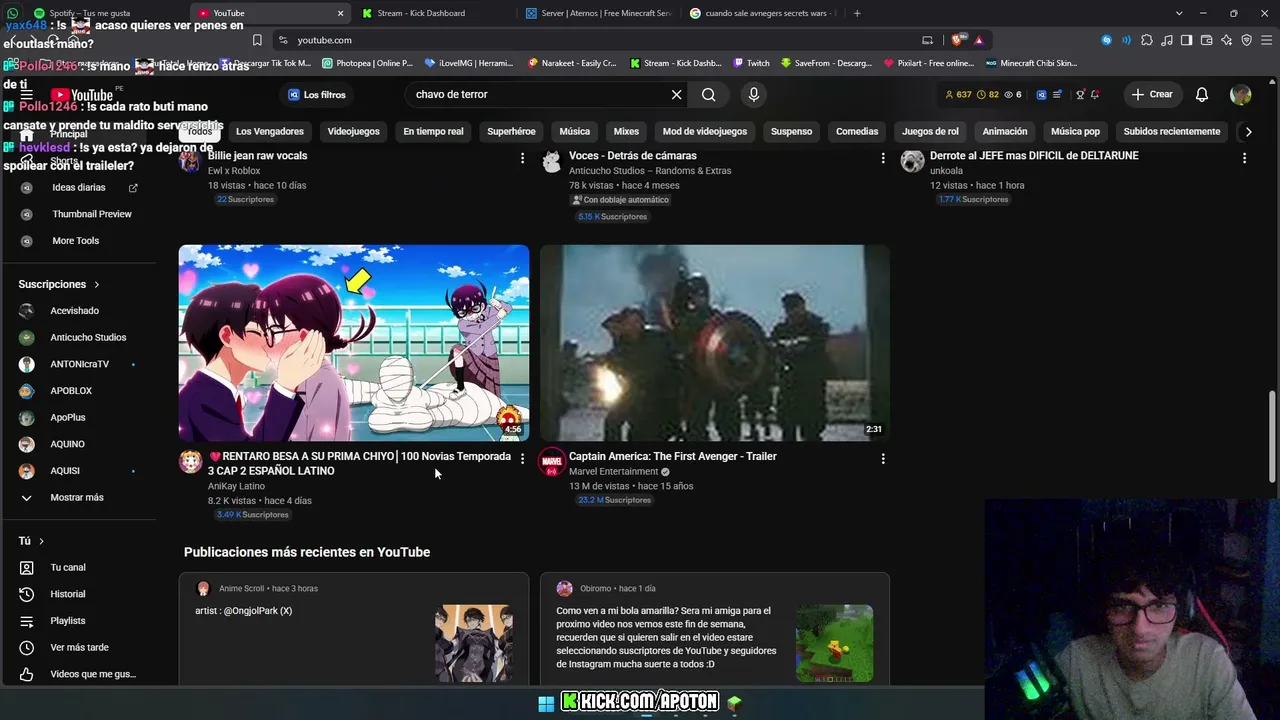Image resolution: width=1280 pixels, height=720 pixels.
Task: Click the Tu canal icon in sidebar
Action: pyautogui.click(x=27, y=567)
